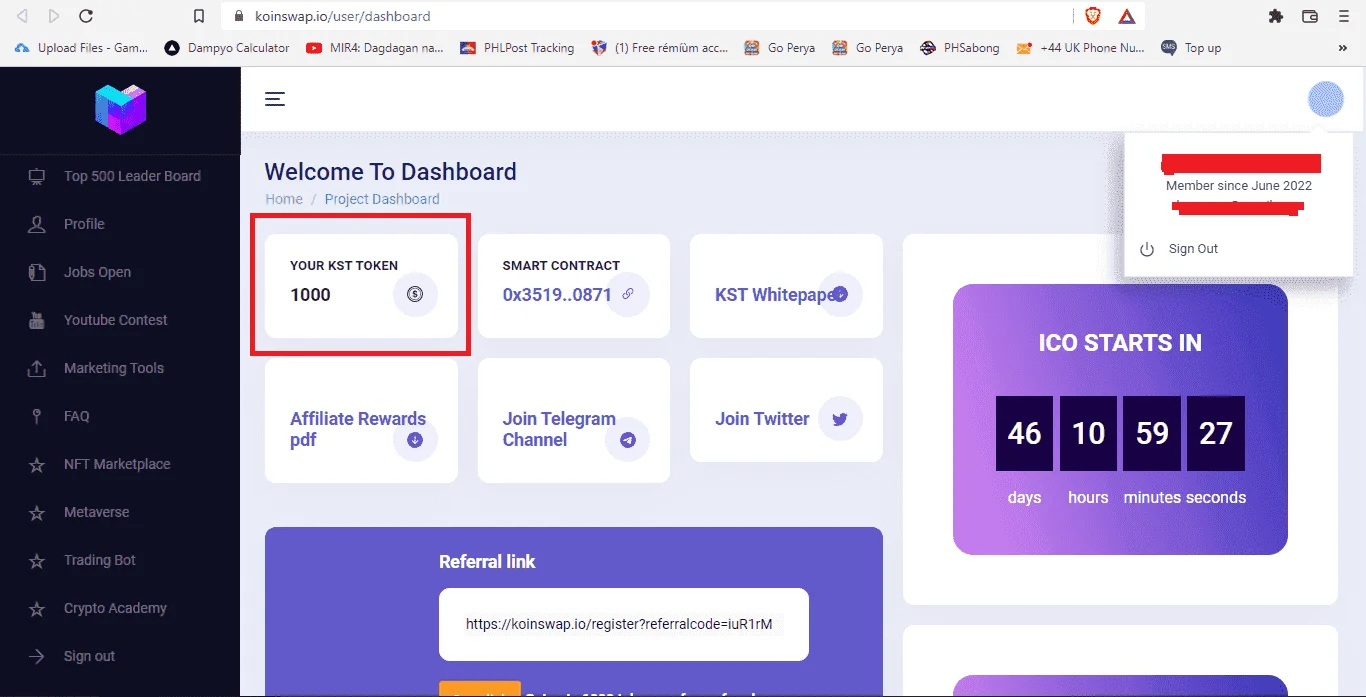The height and width of the screenshot is (697, 1366).
Task: Click the KoinSwap cube logo
Action: pos(120,108)
